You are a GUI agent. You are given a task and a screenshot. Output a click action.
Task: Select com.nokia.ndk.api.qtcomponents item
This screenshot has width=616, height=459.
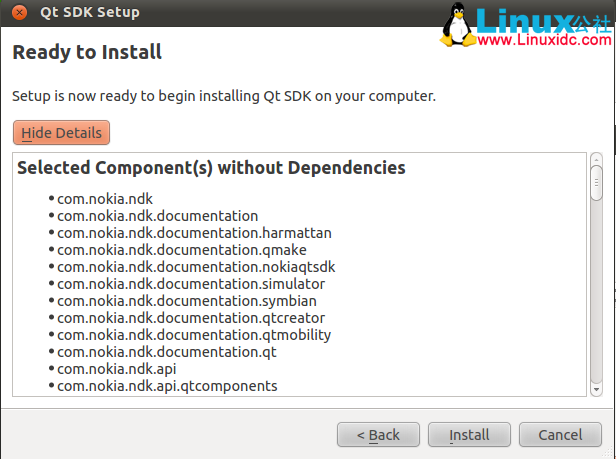(x=167, y=386)
